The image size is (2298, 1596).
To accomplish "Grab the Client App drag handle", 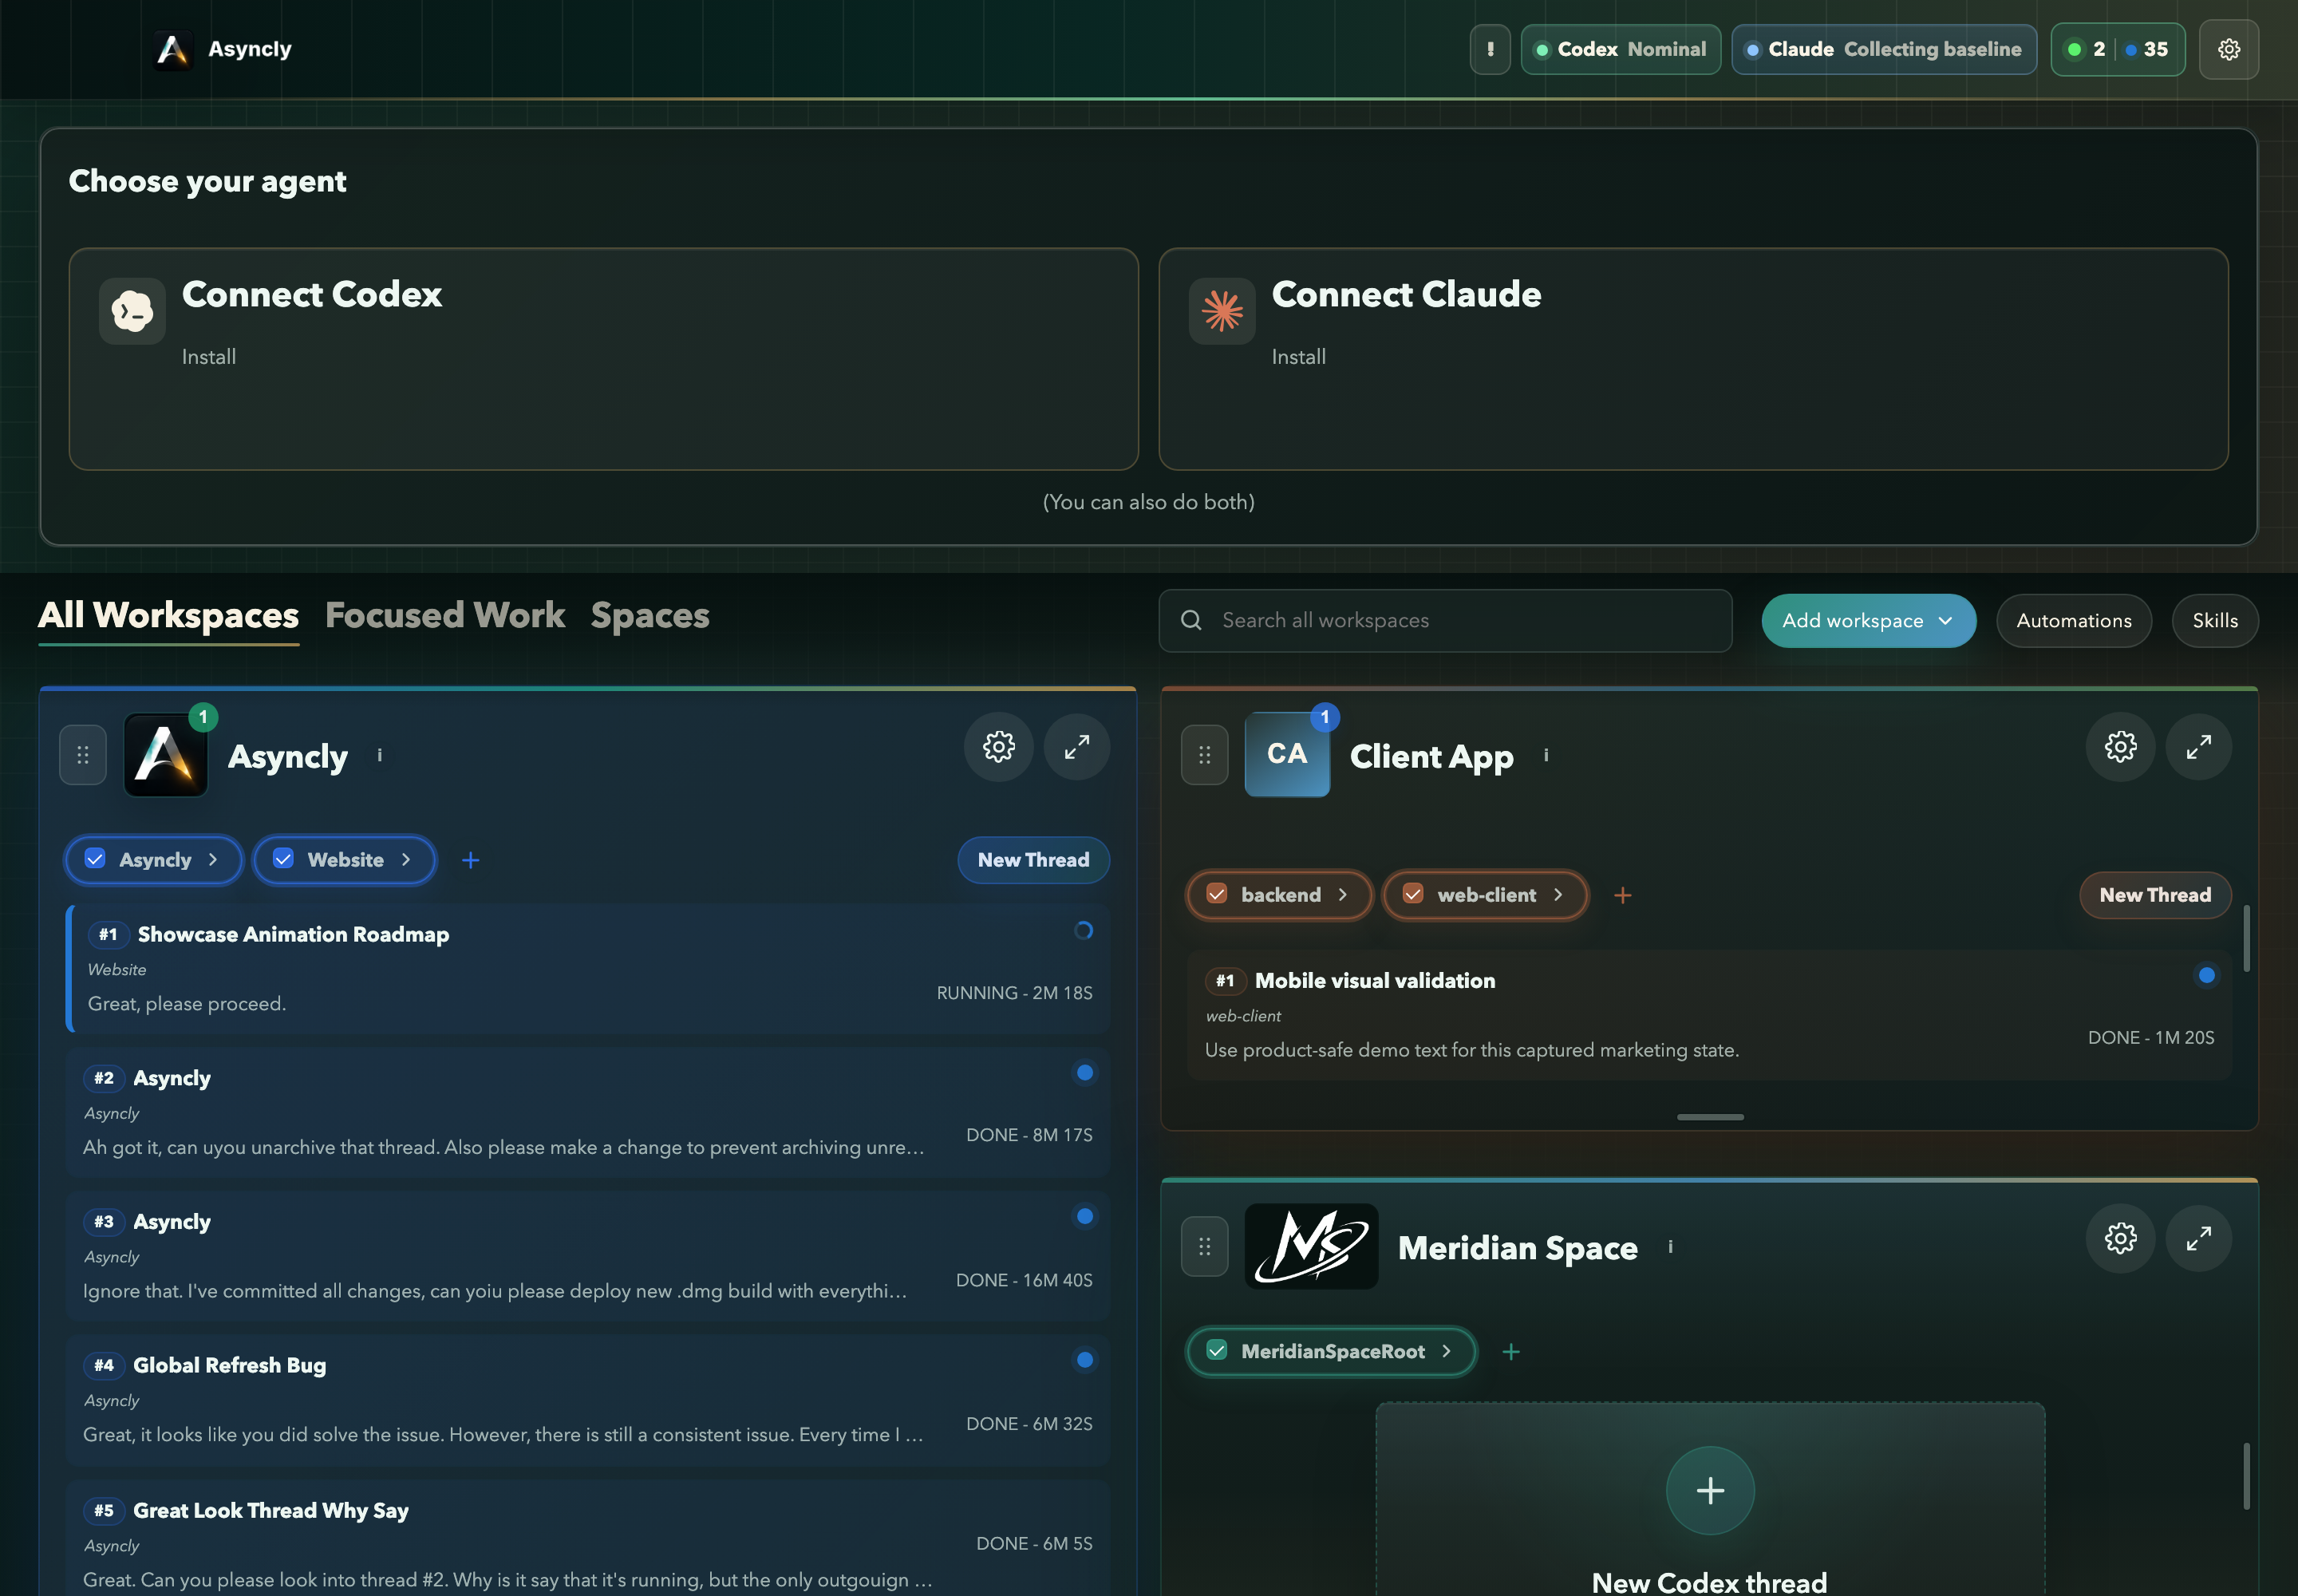I will click(x=1205, y=755).
